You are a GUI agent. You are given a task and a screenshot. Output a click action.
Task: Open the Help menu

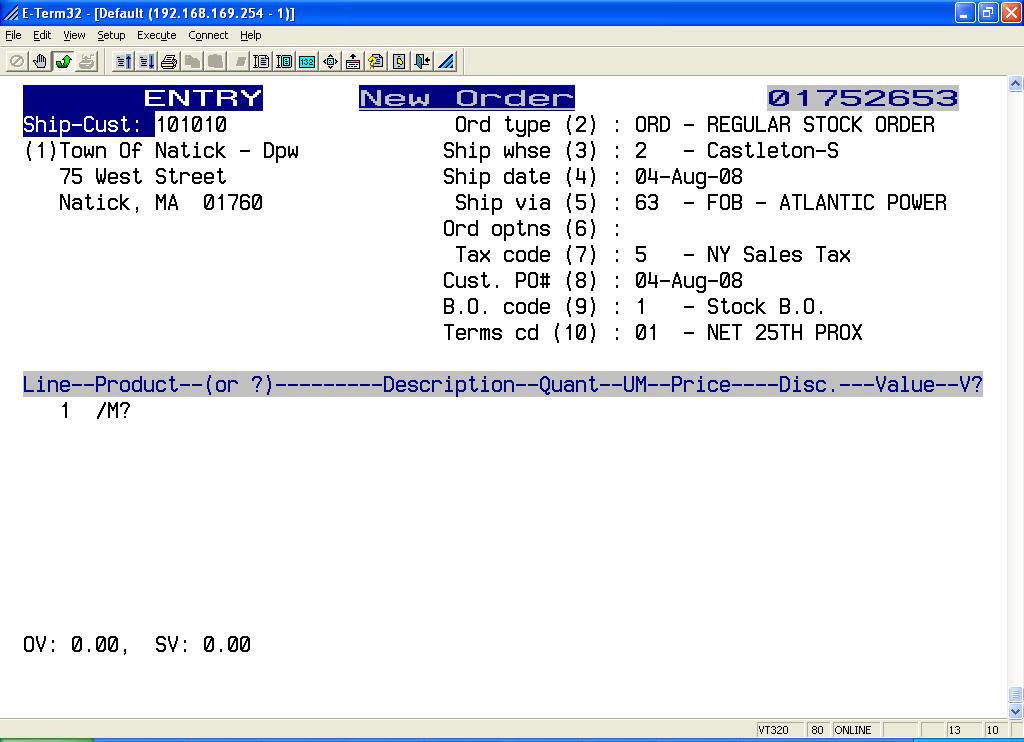click(x=250, y=35)
